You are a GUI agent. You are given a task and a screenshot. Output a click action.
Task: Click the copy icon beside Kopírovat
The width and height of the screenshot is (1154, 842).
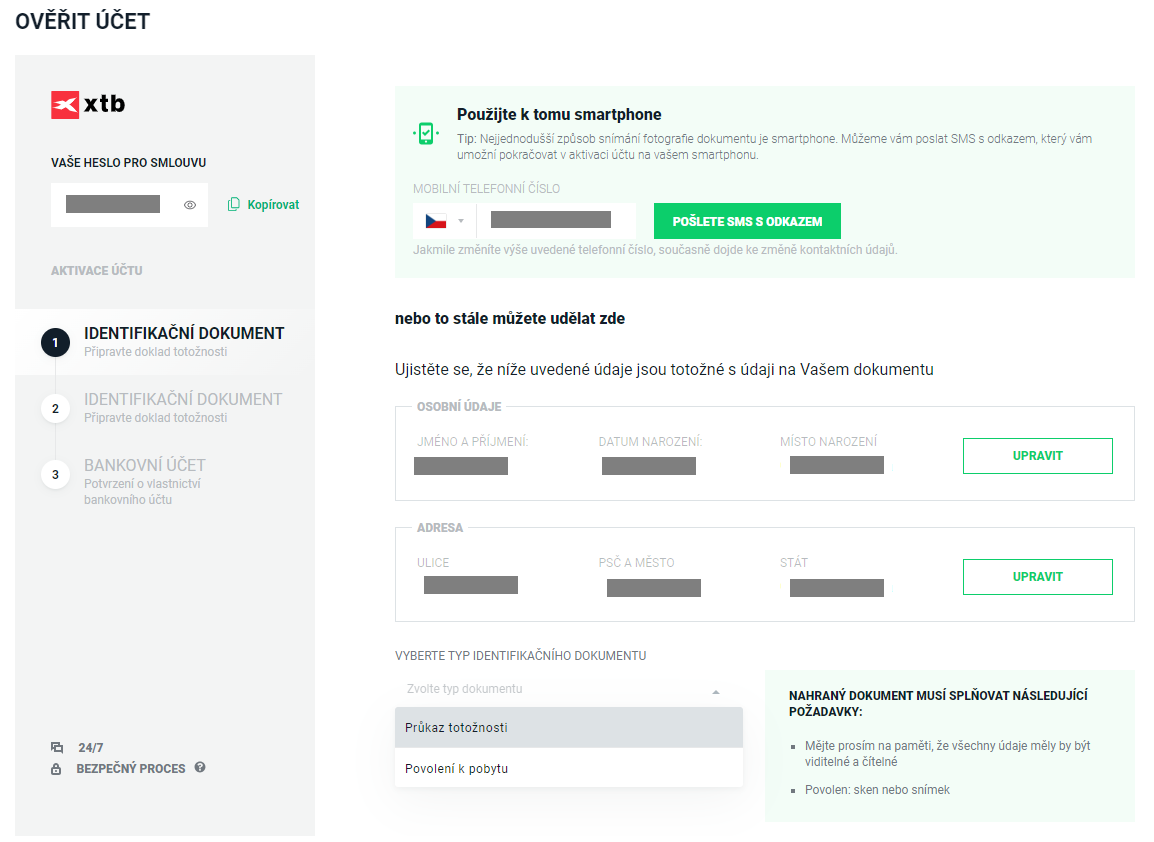point(233,205)
